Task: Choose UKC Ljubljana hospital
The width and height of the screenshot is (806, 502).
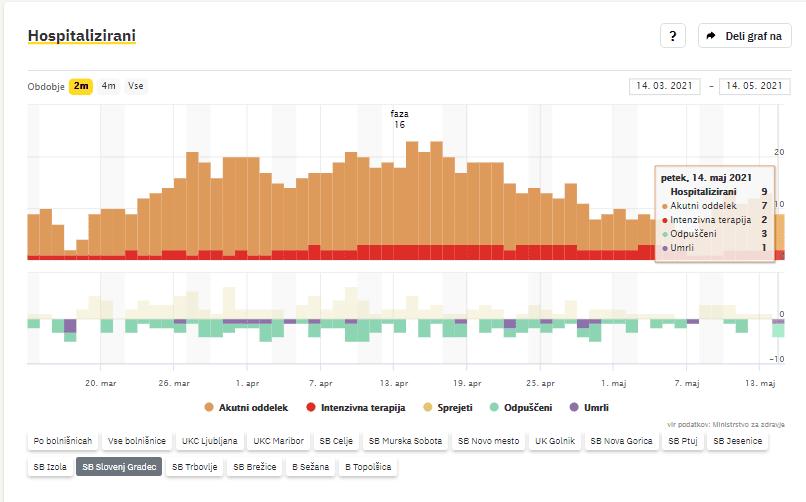Action: (209, 440)
